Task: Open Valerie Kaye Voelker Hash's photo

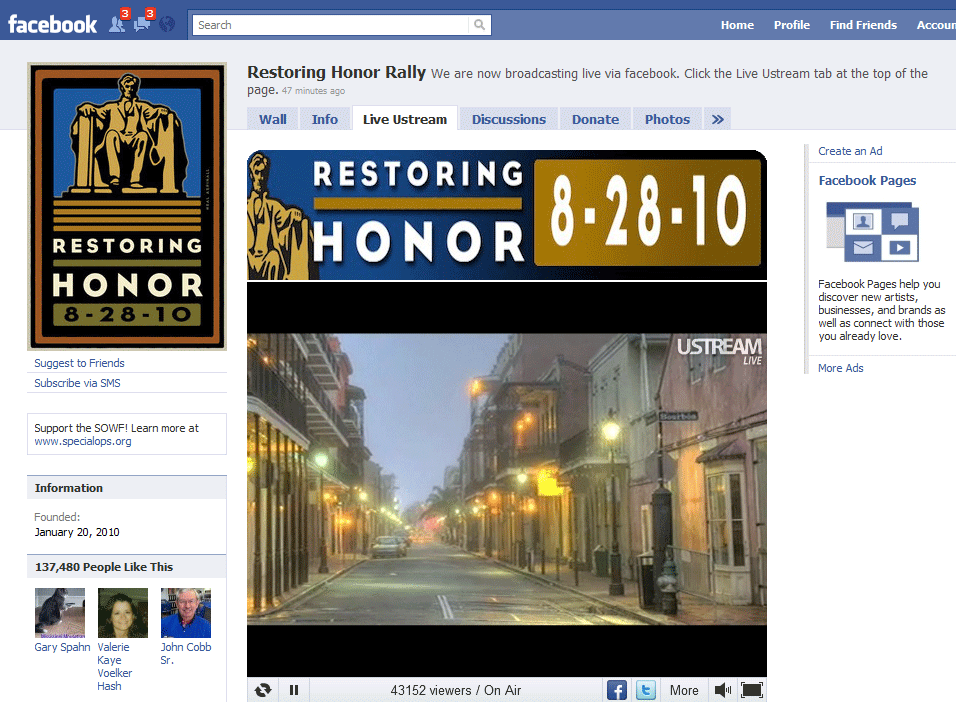Action: coord(123,613)
